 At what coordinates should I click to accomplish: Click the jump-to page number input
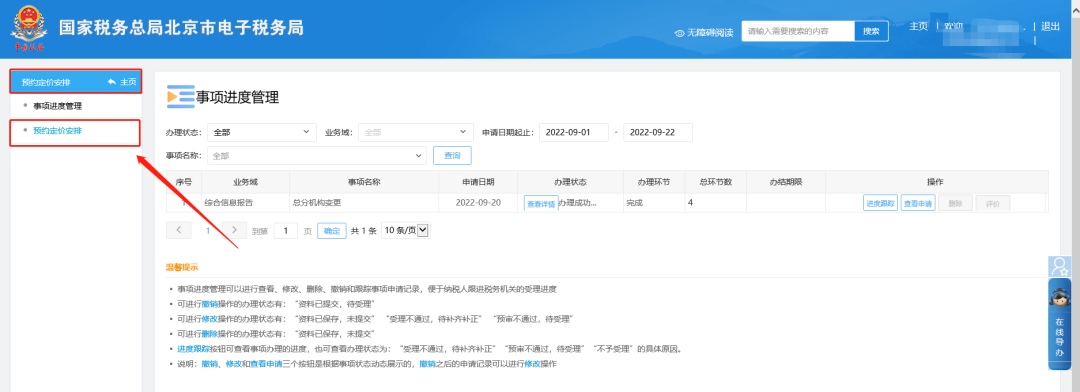[286, 231]
